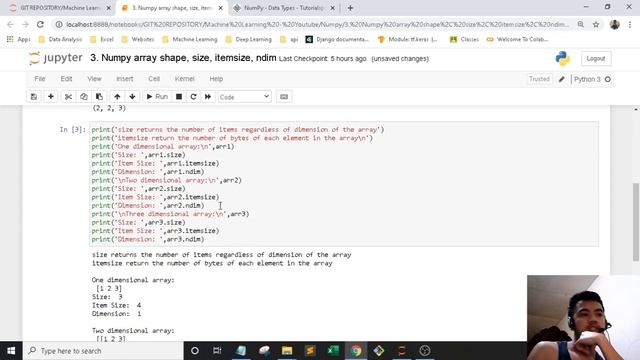Open Excel from the taskbar
Screen dimensions: 640x360
(x=333, y=351)
